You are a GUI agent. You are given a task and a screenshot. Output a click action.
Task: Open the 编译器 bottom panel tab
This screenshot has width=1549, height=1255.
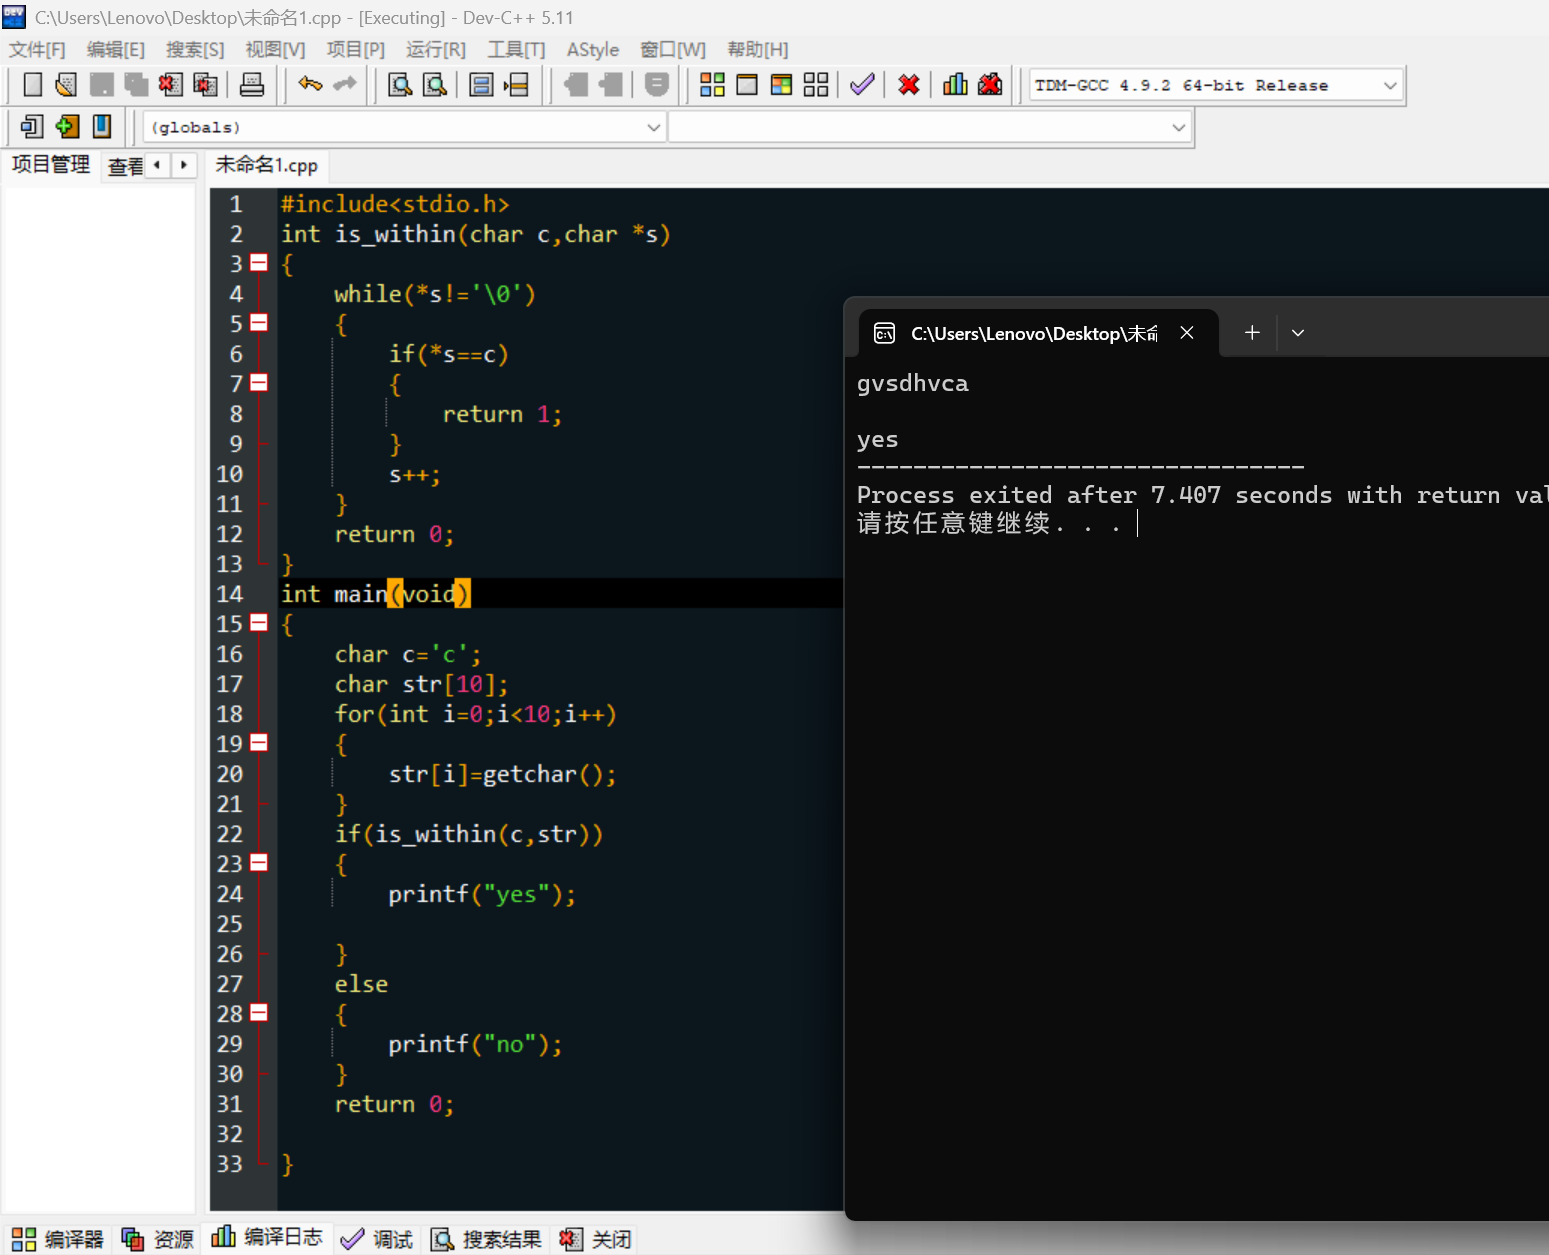click(58, 1239)
